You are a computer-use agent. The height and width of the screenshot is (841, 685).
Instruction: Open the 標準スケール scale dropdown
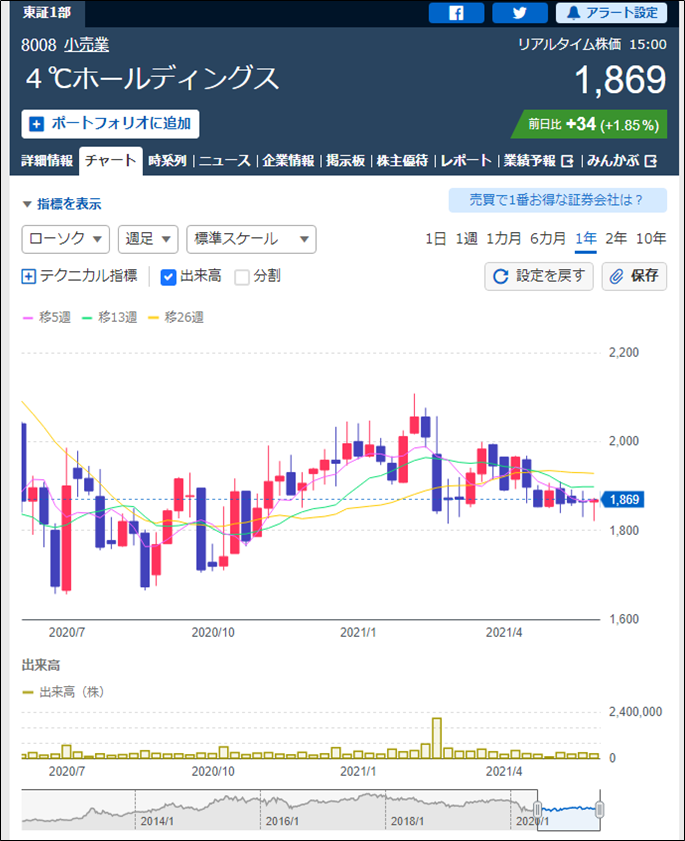point(251,239)
